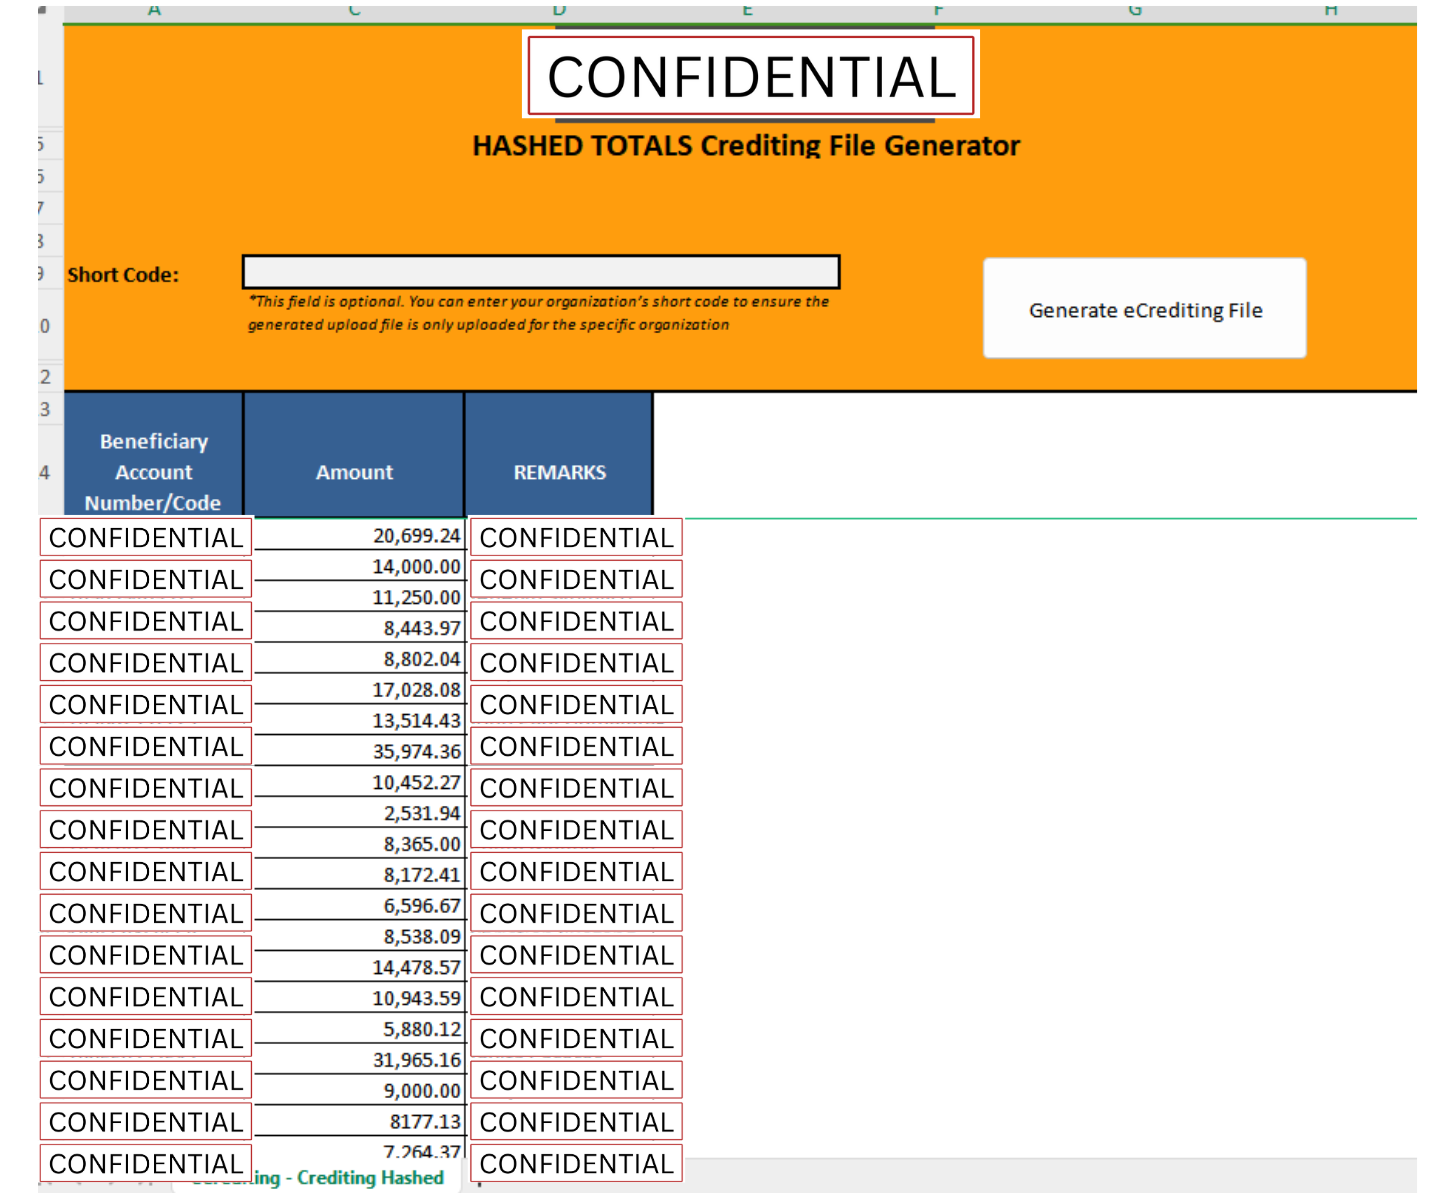Focus the Short Code input field

[541, 272]
